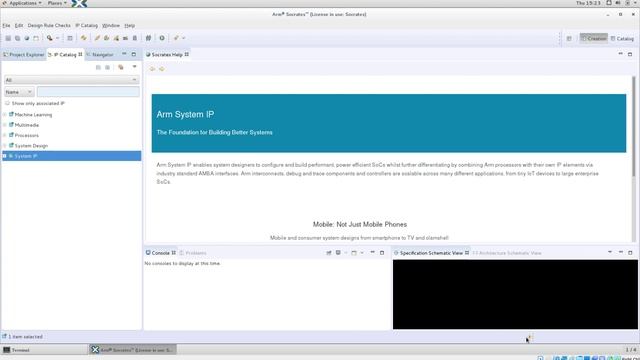
Task: Open dropdown arrow beside the search toolbar icon
Action: (x=57, y=38)
